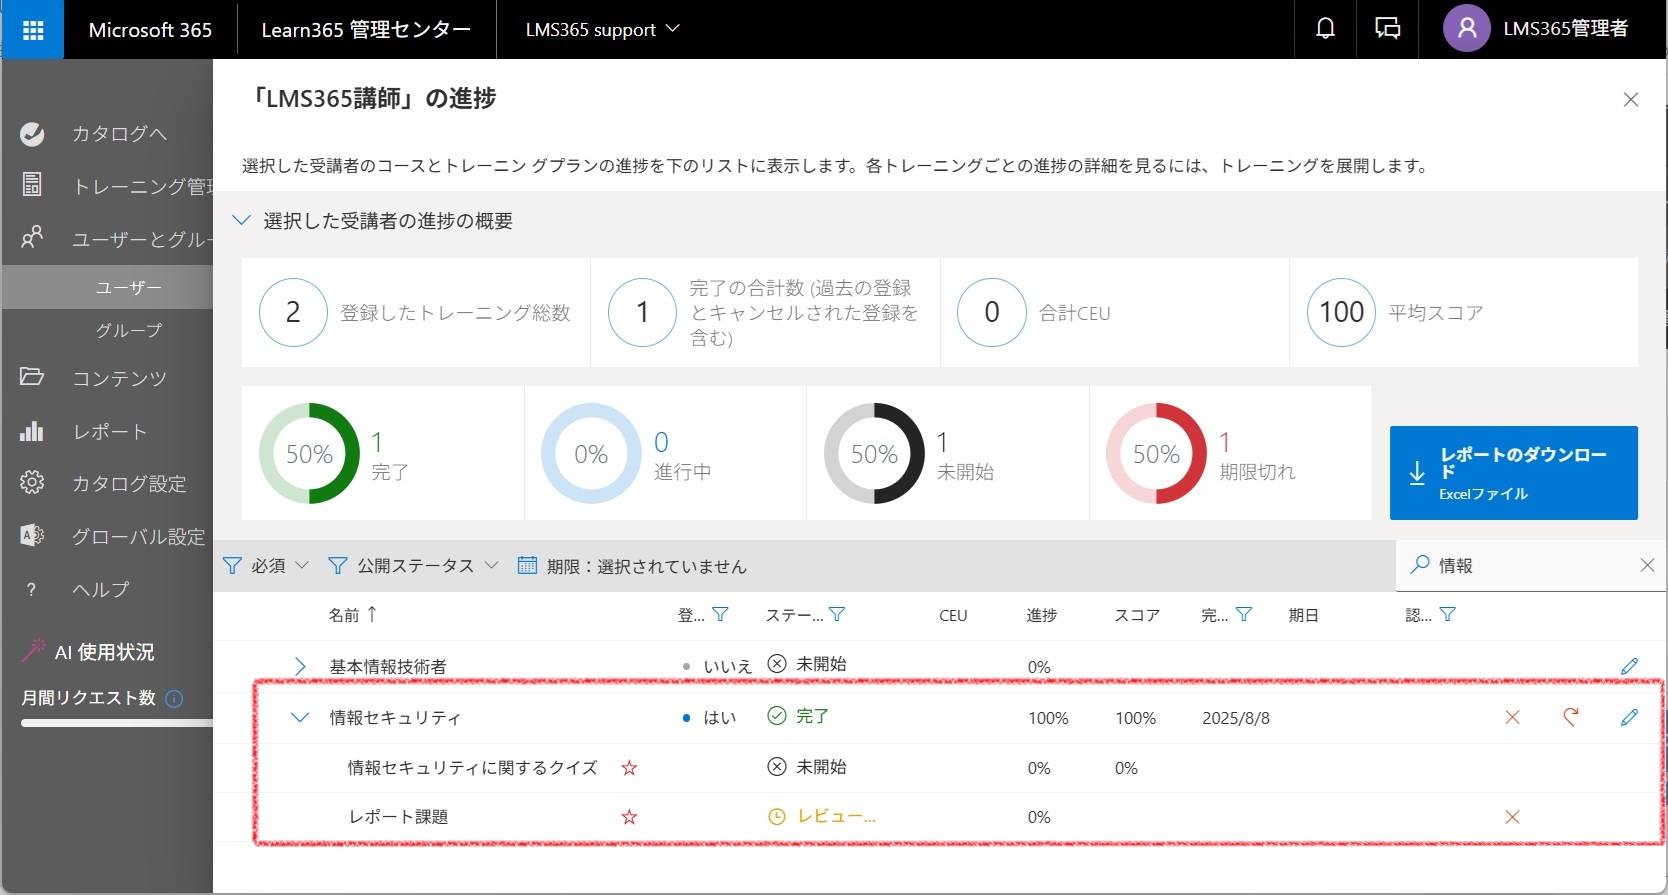
Task: Click the 進行中 0% donut chart
Action: (591, 454)
